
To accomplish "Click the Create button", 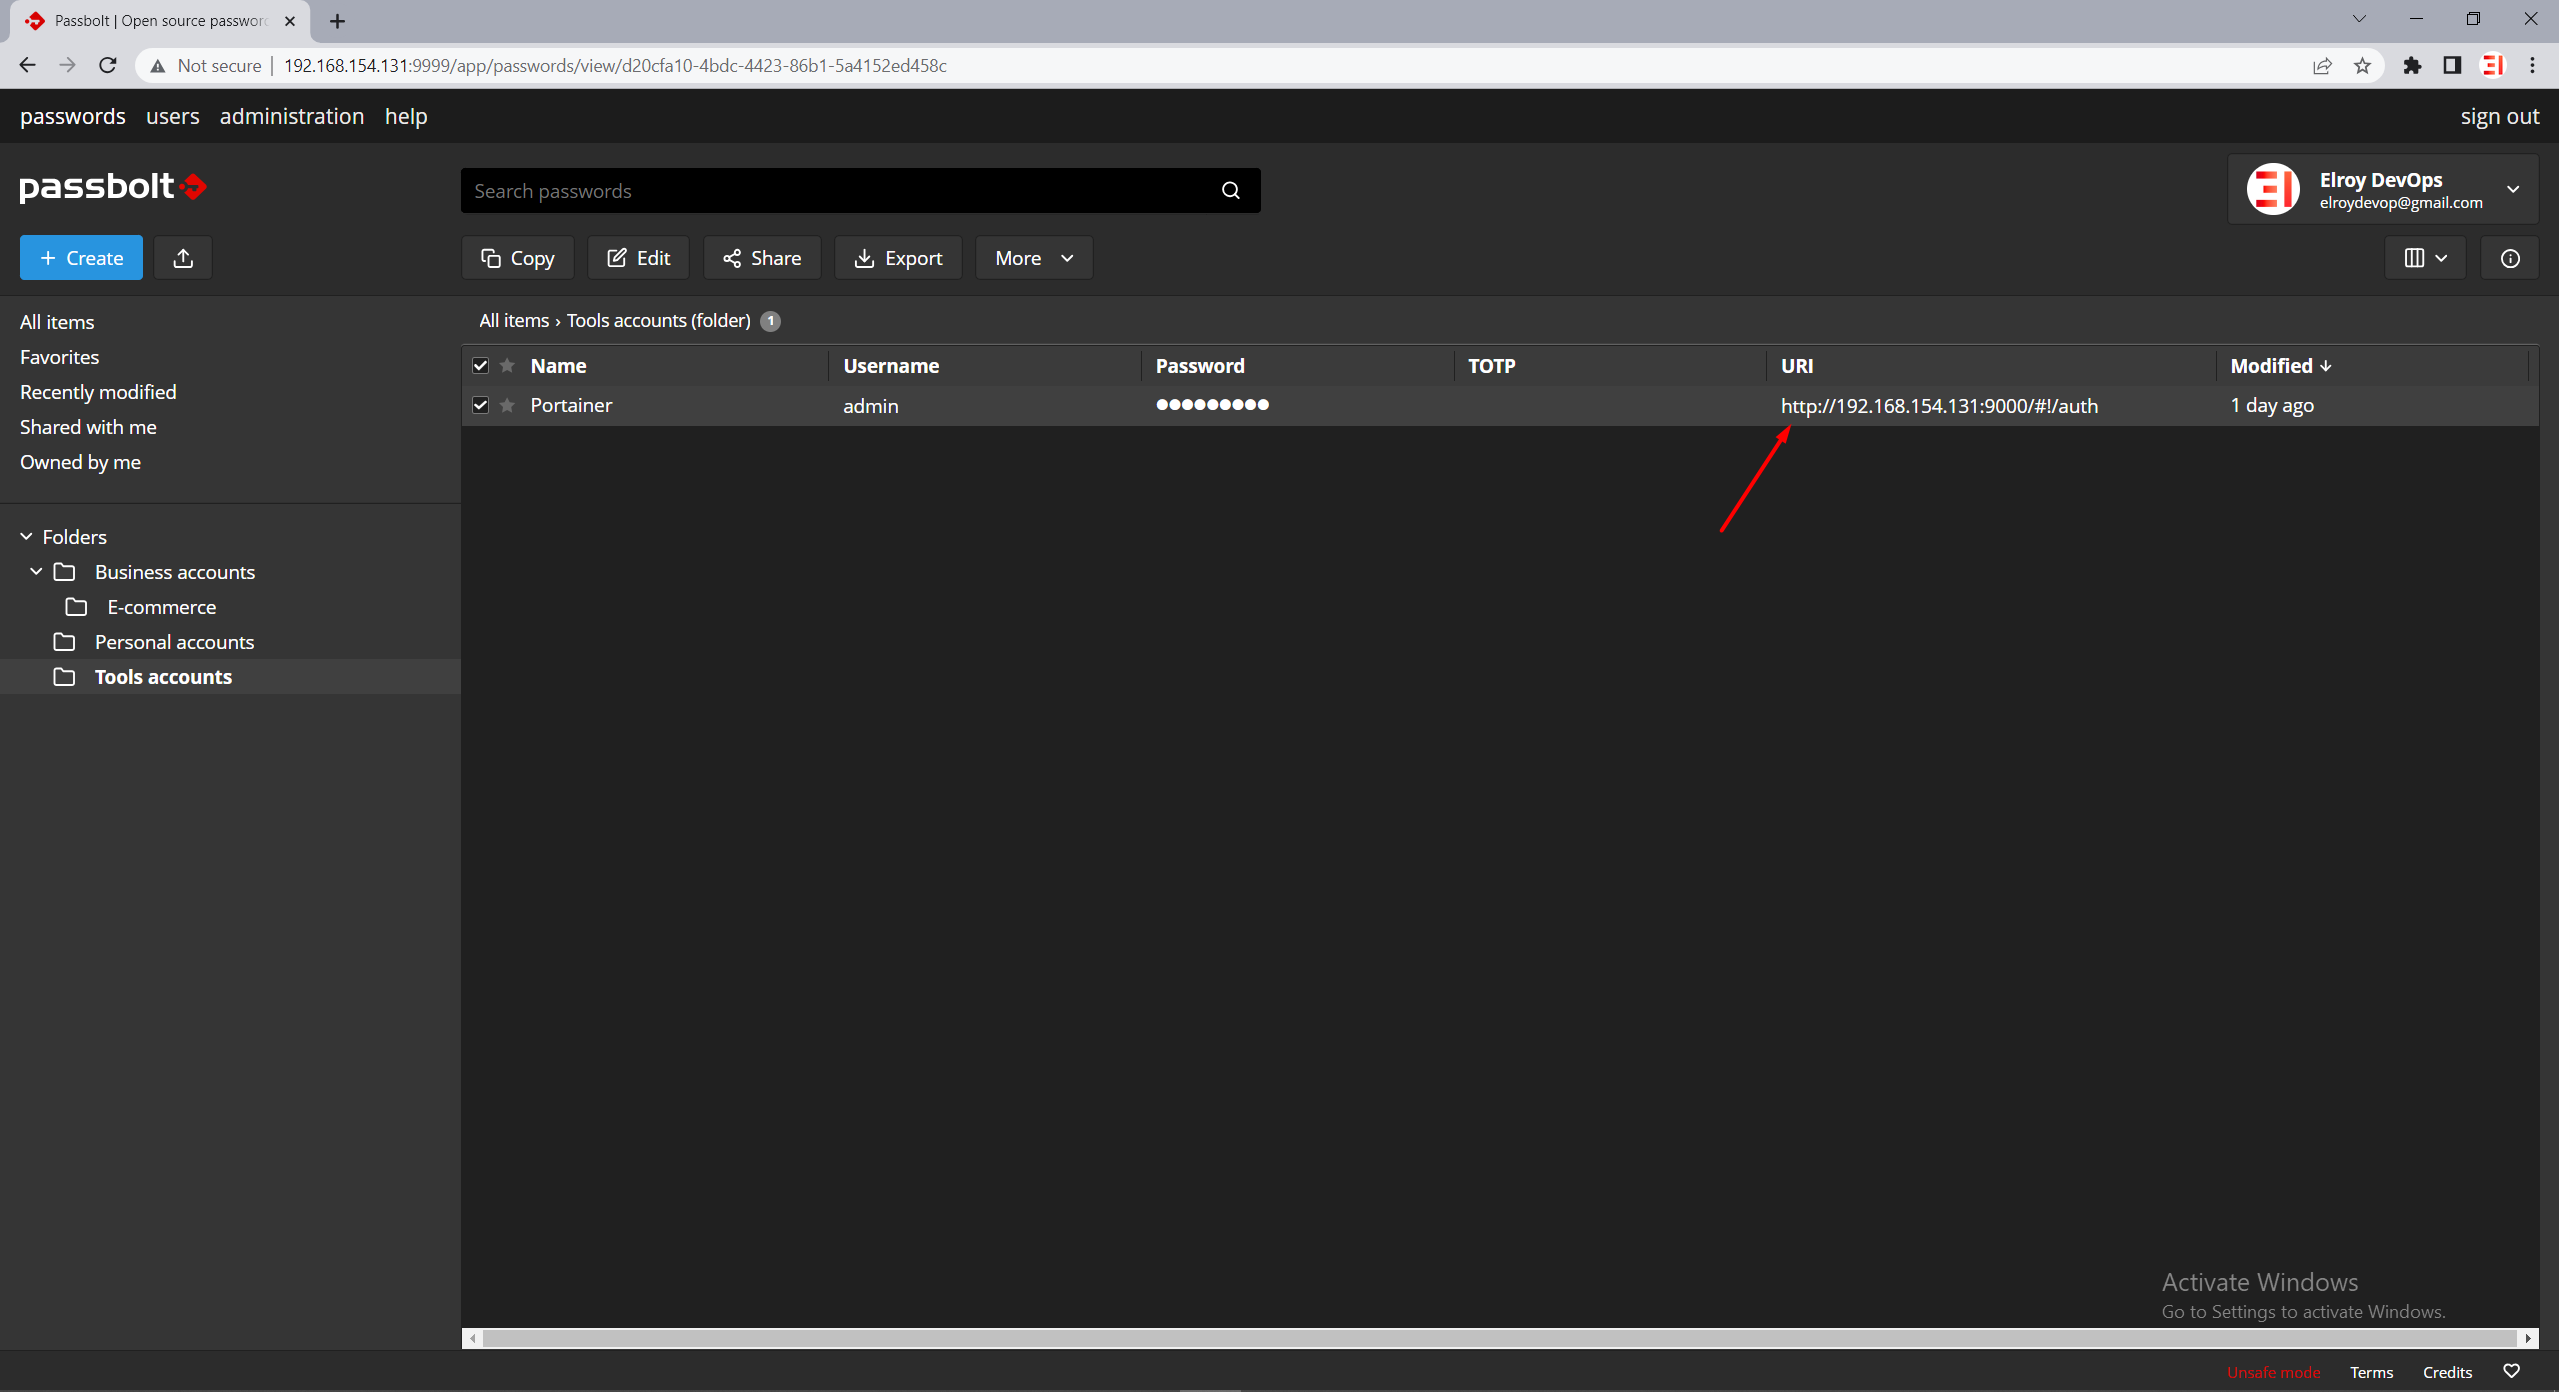I will click(x=81, y=258).
